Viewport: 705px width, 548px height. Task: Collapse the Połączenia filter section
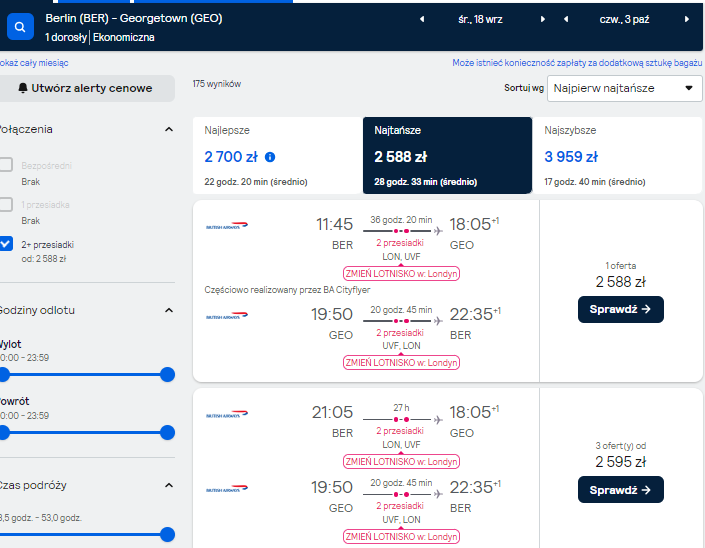click(169, 129)
